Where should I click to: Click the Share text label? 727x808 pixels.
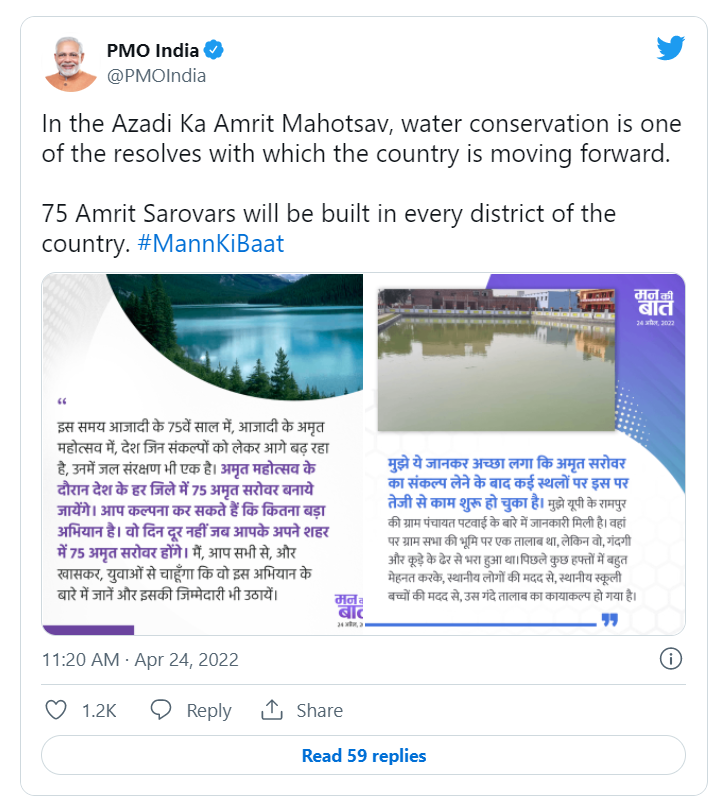point(319,711)
